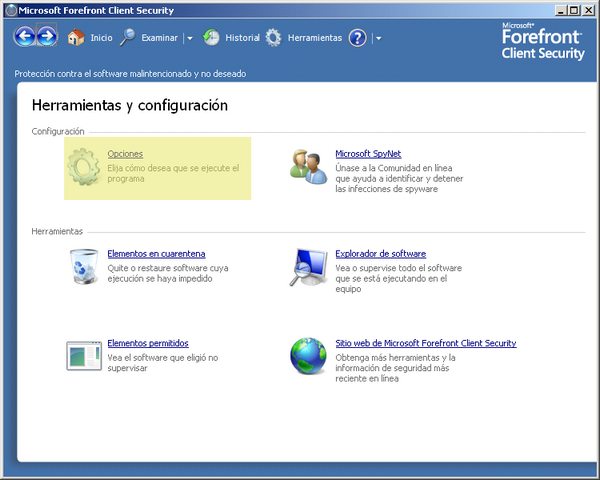
Task: Visit Sitio web de Microsoft Forefront Client Security
Action: click(x=426, y=343)
